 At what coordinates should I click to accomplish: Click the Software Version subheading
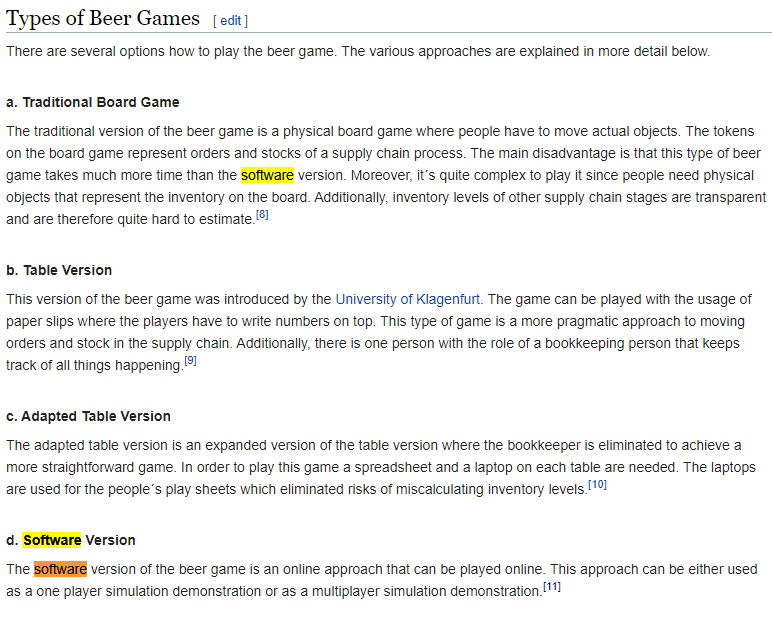[70, 540]
